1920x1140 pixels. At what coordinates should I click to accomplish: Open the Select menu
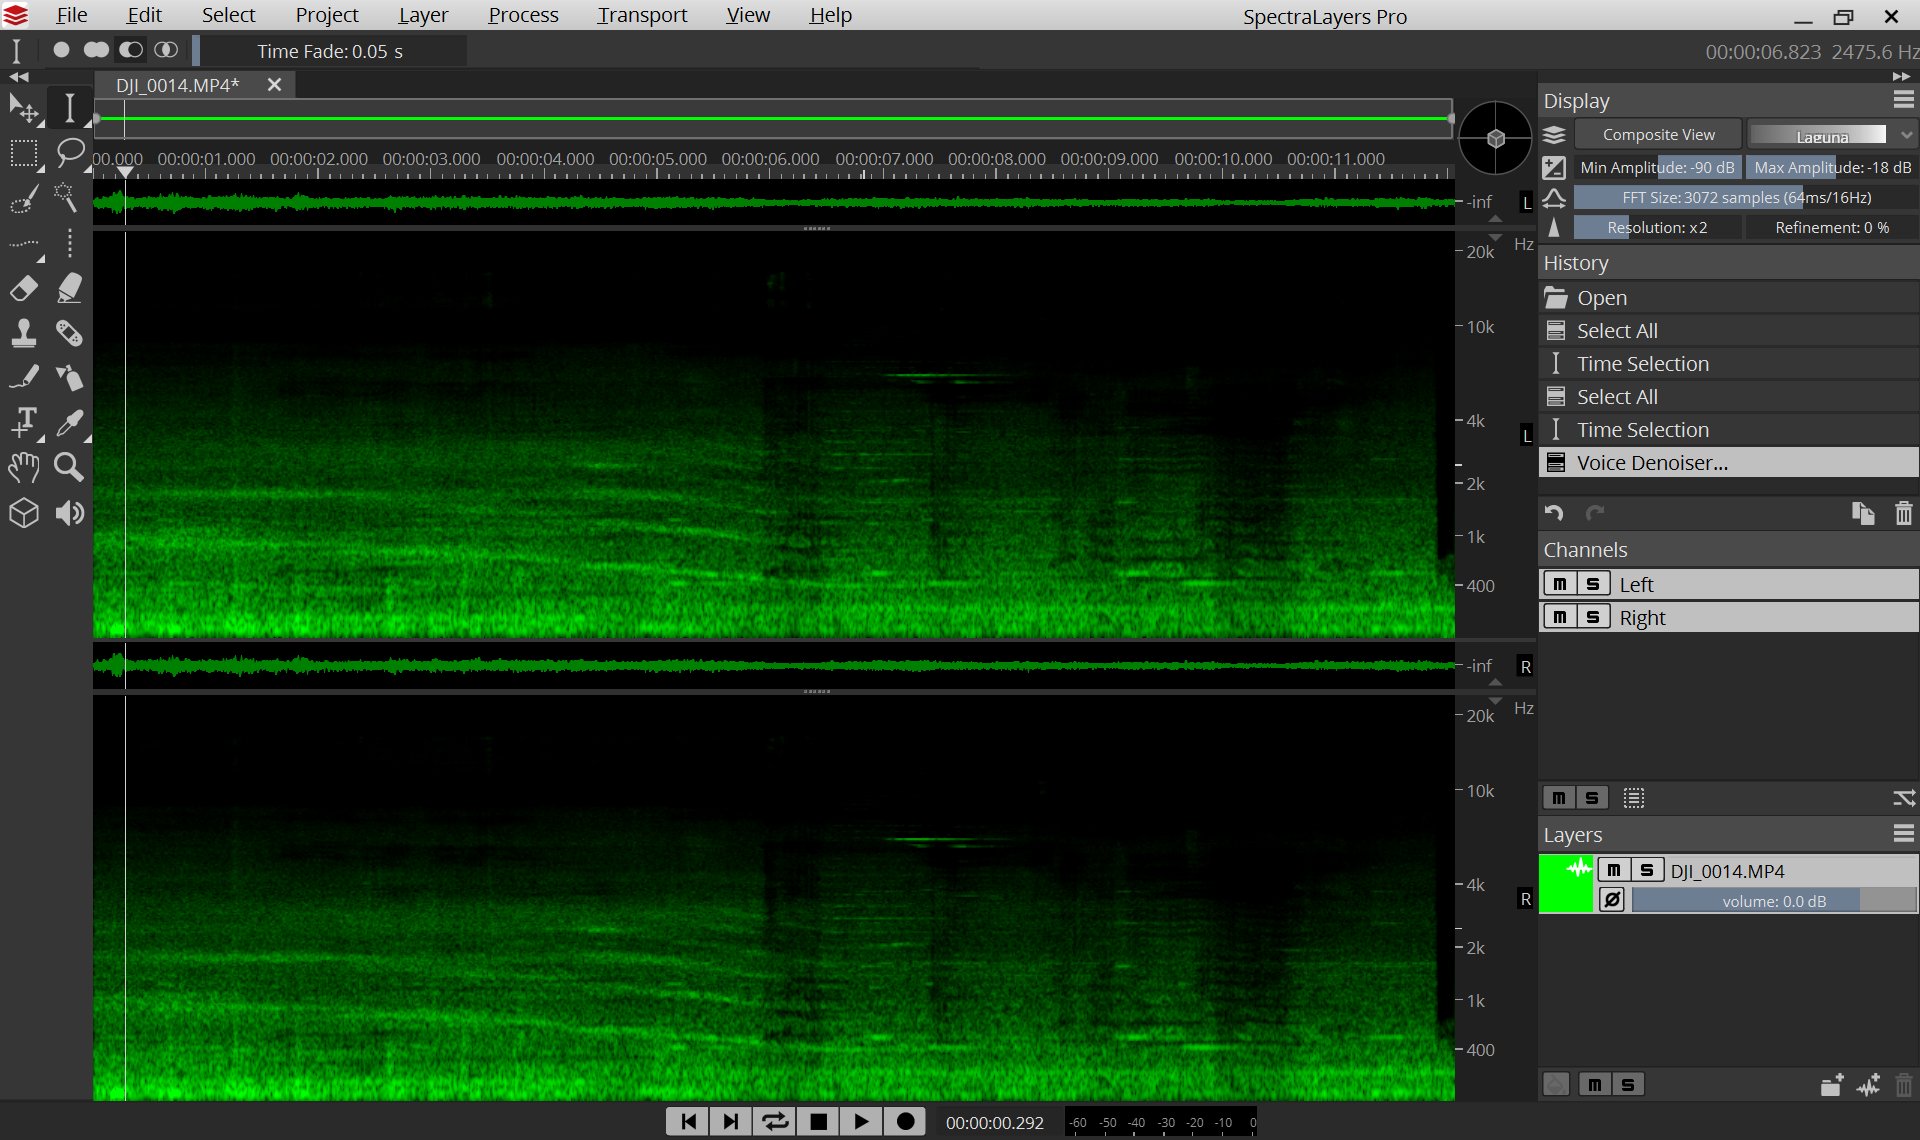228,15
